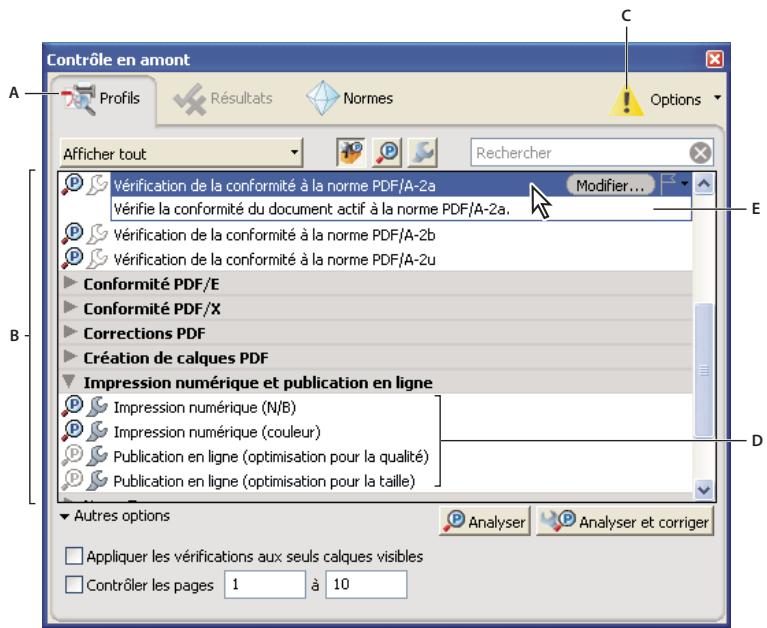Image resolution: width=767 pixels, height=628 pixels.
Task: Click greyed magnifier icon of taille publication
Action: pos(72,480)
